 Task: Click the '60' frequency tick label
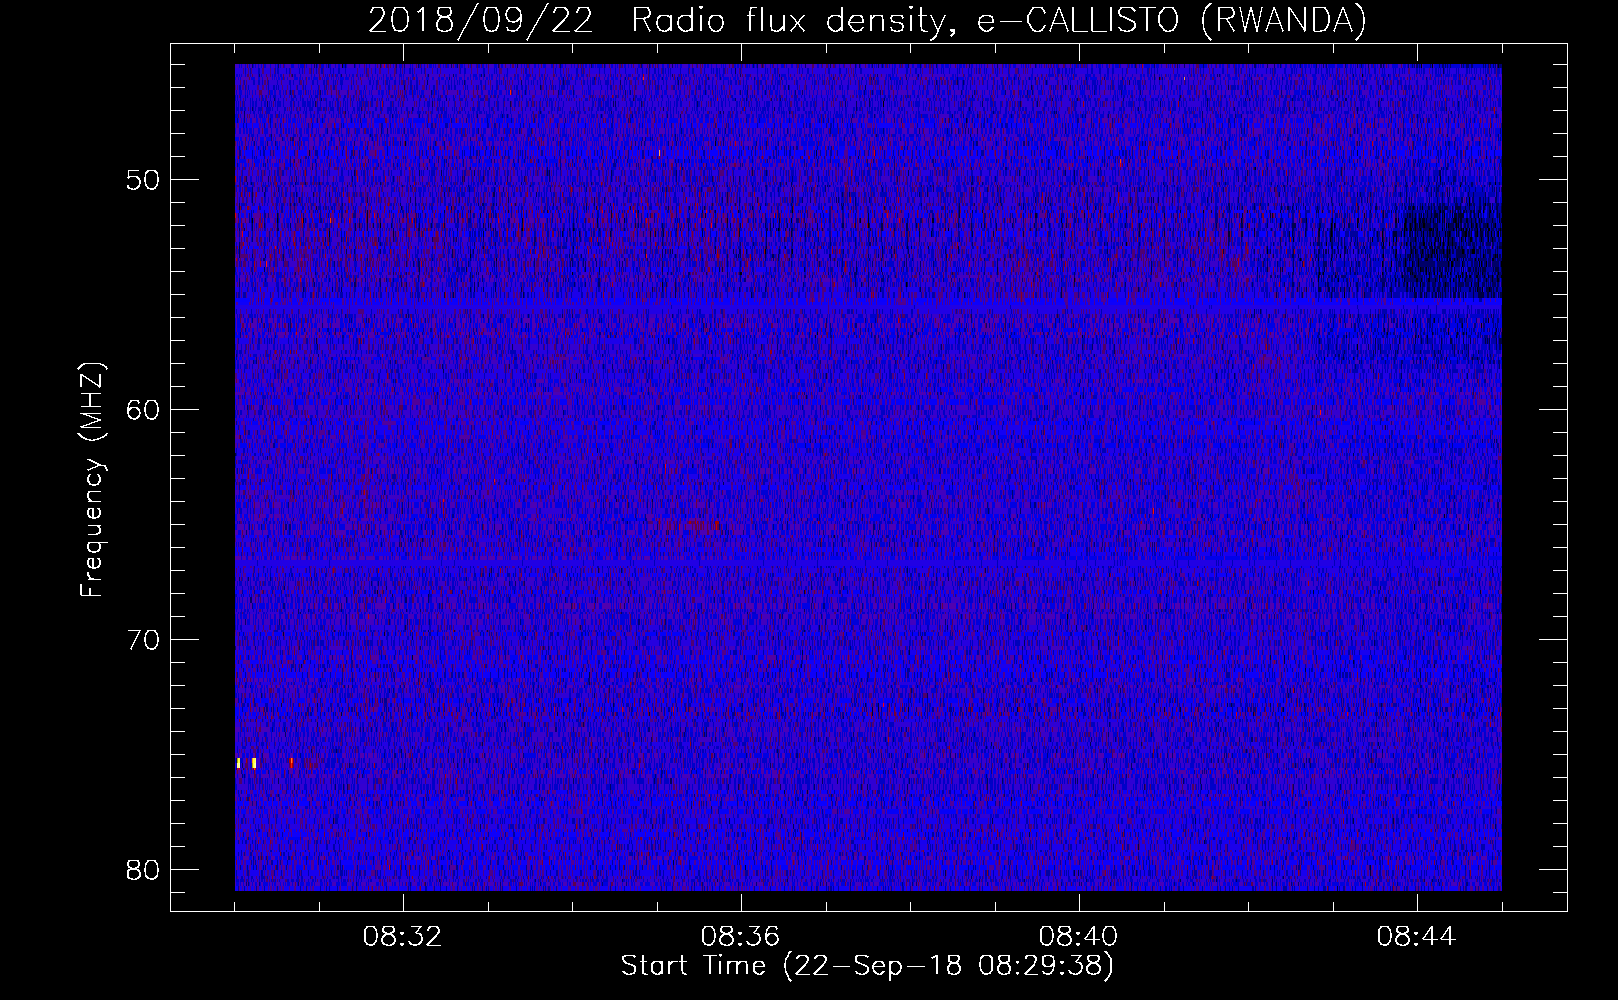143,409
